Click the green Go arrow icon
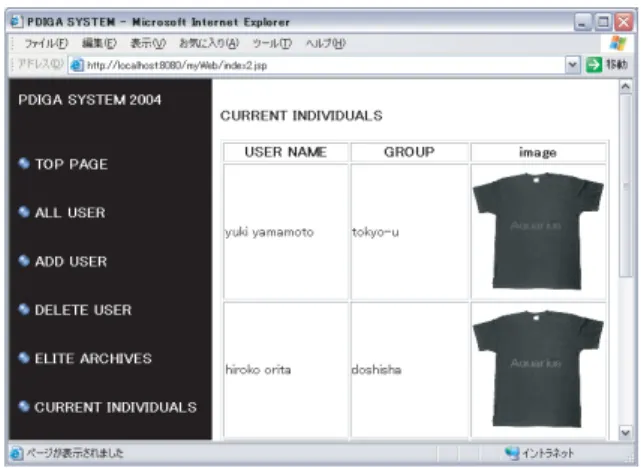 click(x=594, y=65)
